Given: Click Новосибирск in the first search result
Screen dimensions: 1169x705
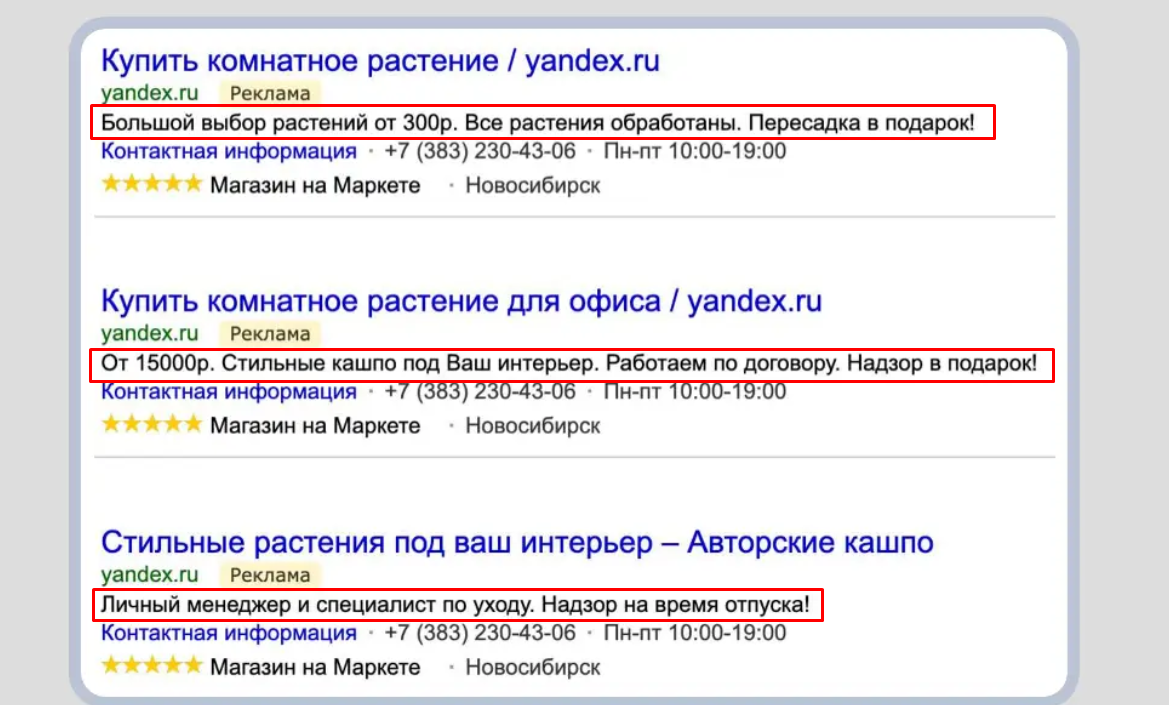Looking at the screenshot, I should 531,185.
